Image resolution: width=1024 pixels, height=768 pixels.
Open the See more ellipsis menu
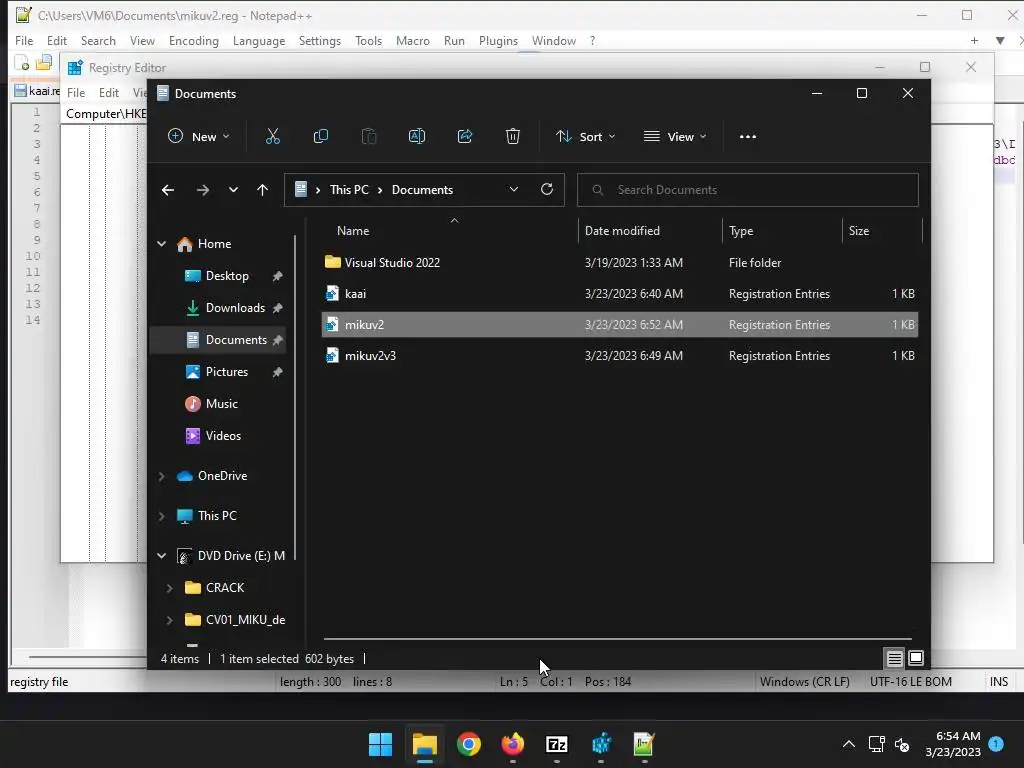[x=748, y=136]
